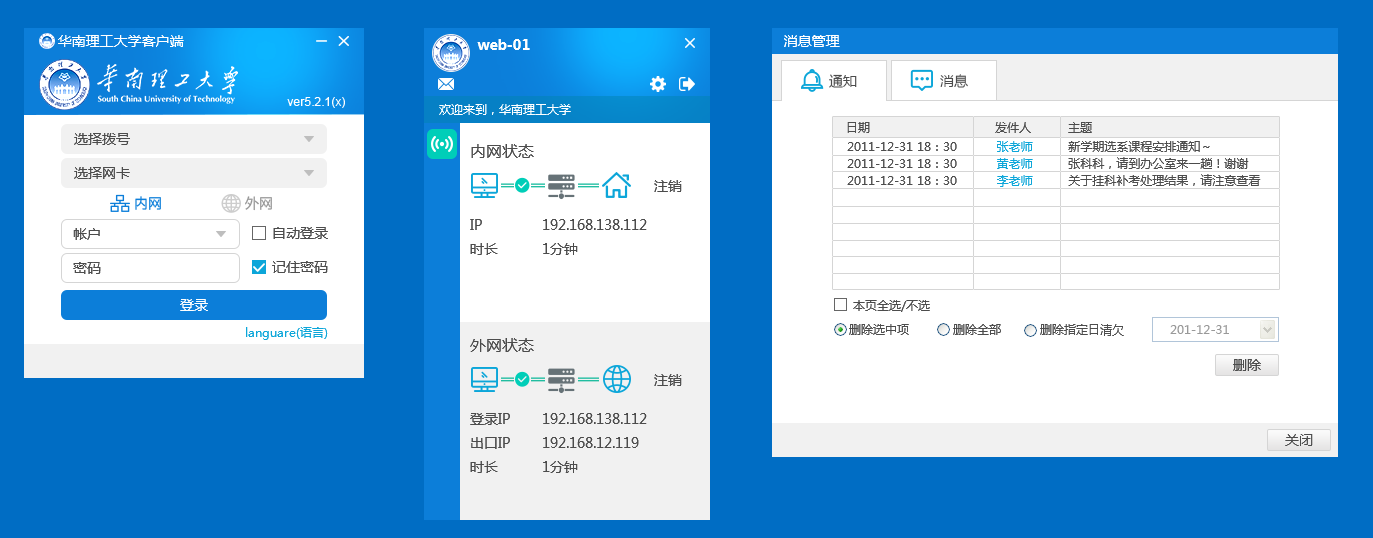
Task: Select 删除全部 radio button
Action: point(943,330)
